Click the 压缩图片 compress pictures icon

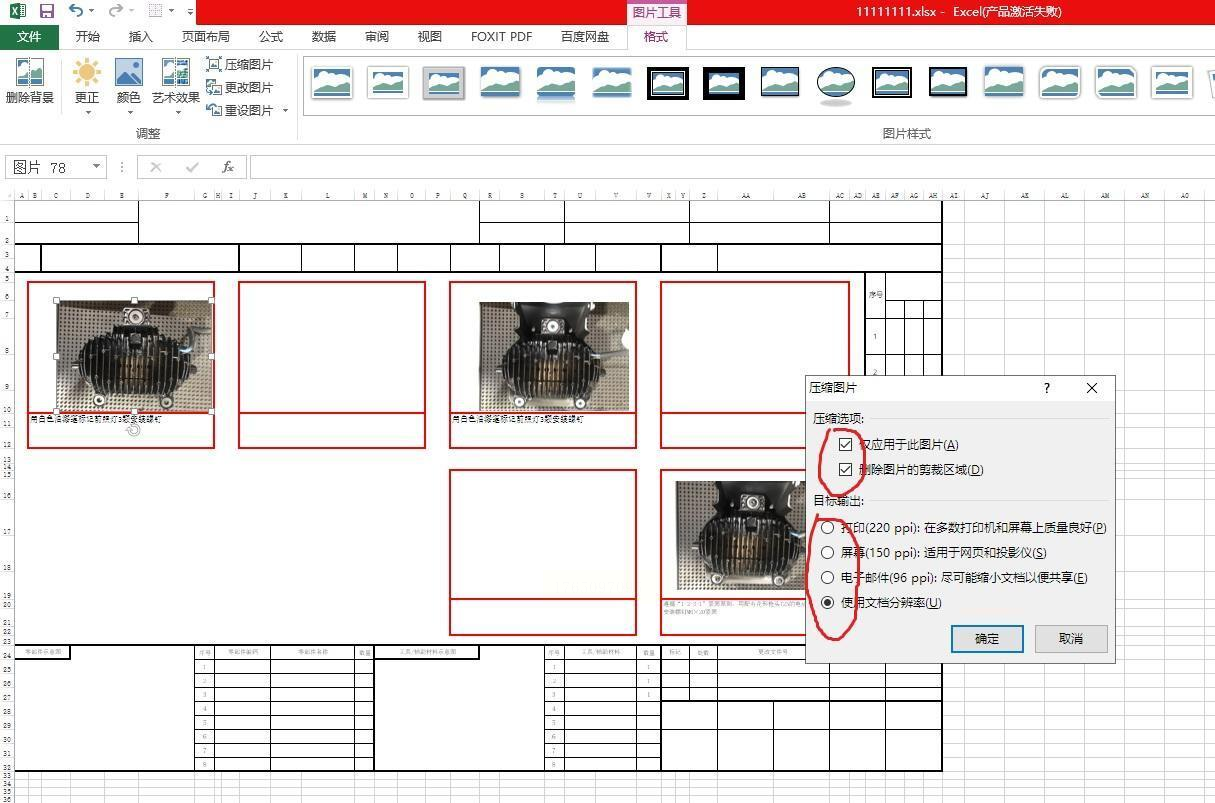(213, 64)
